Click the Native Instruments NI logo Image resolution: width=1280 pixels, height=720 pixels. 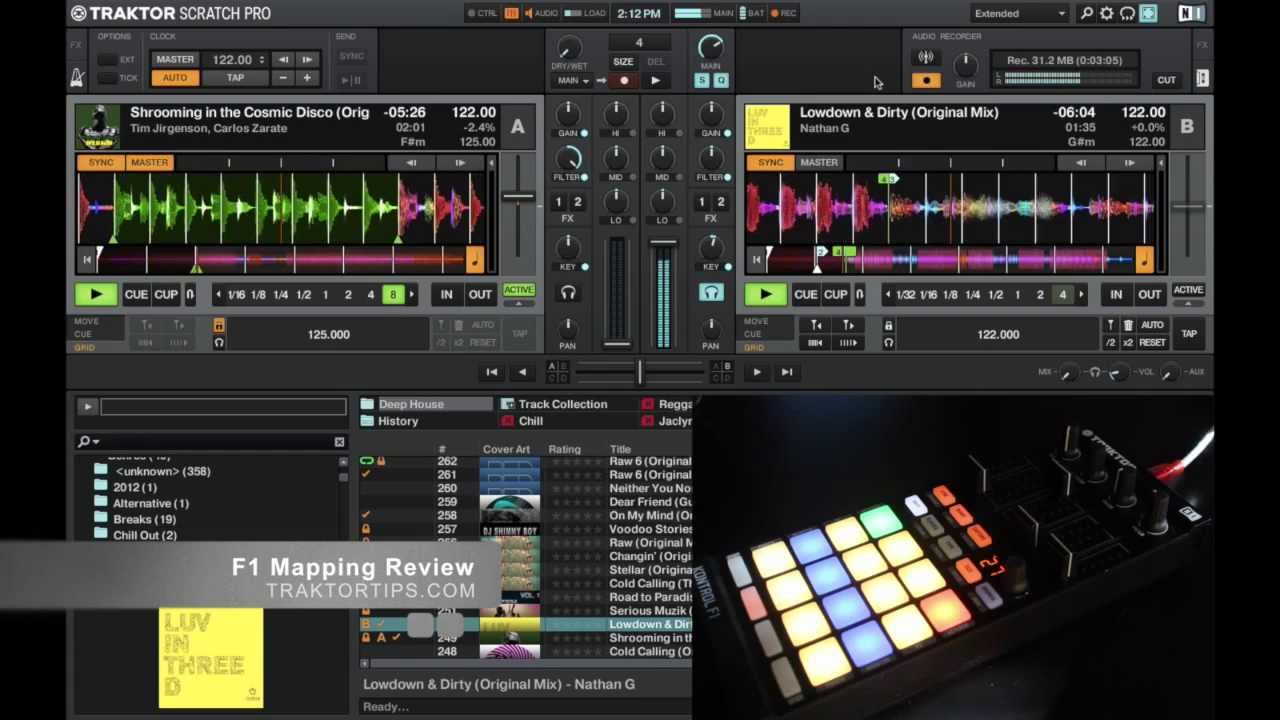(1191, 14)
